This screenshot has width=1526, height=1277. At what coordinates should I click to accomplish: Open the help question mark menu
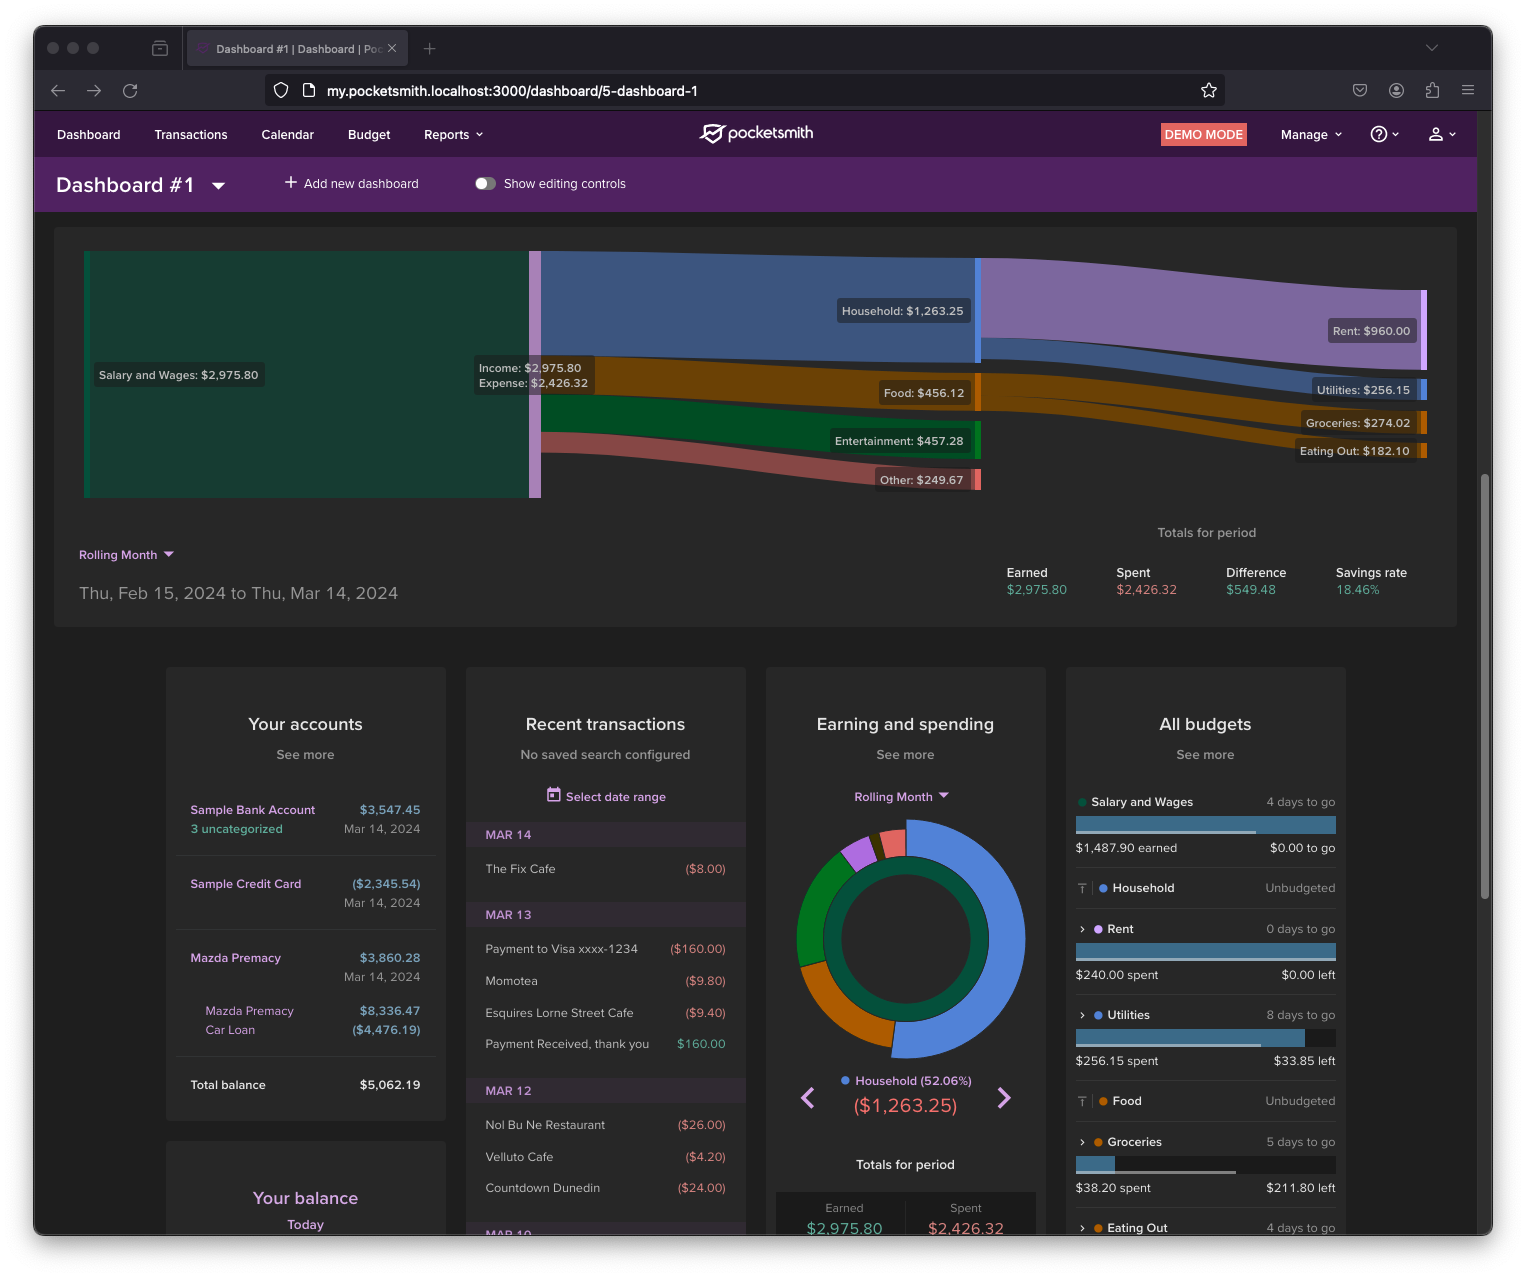point(1383,134)
